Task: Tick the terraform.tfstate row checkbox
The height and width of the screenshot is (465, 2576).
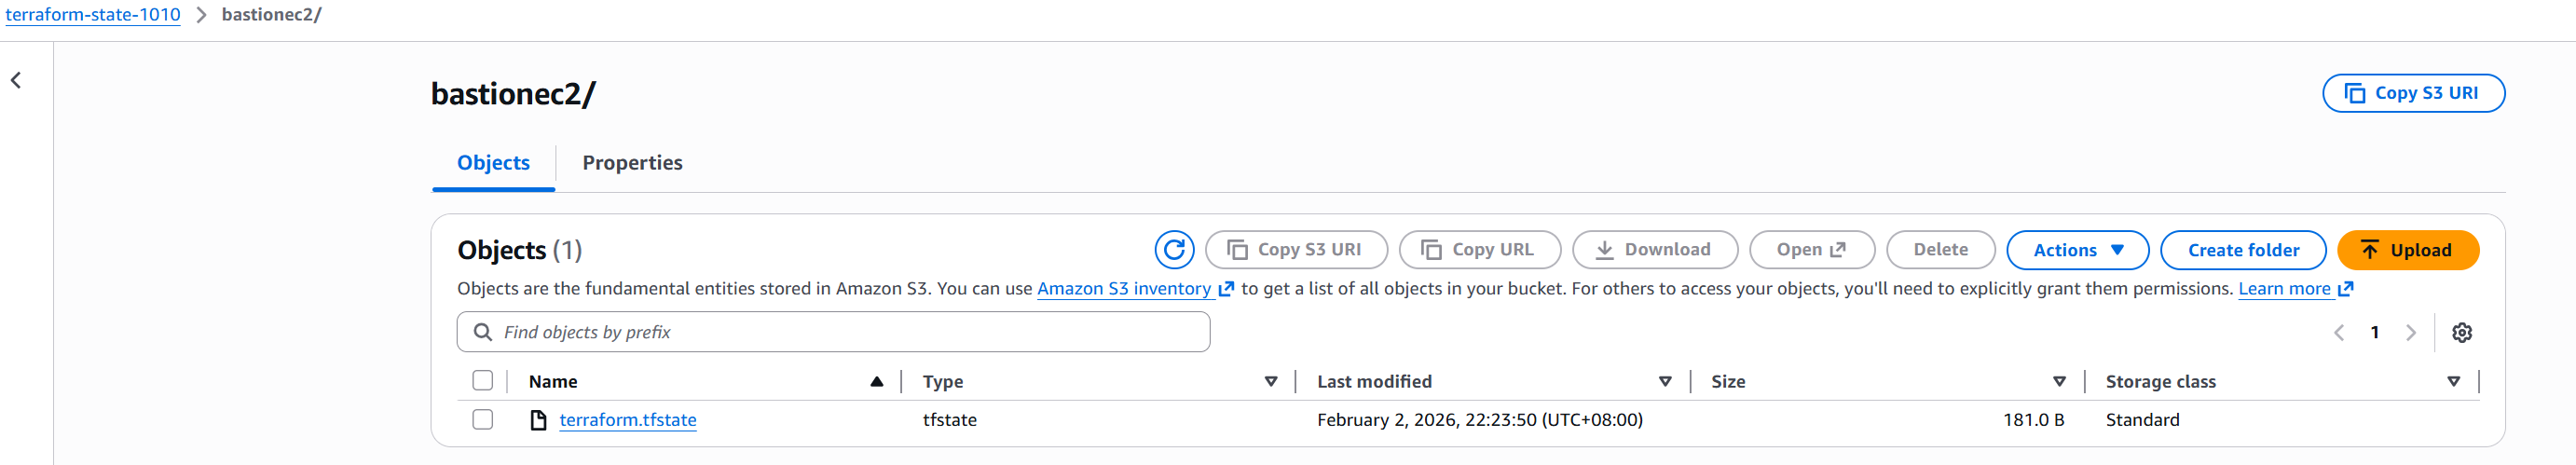Action: [483, 420]
